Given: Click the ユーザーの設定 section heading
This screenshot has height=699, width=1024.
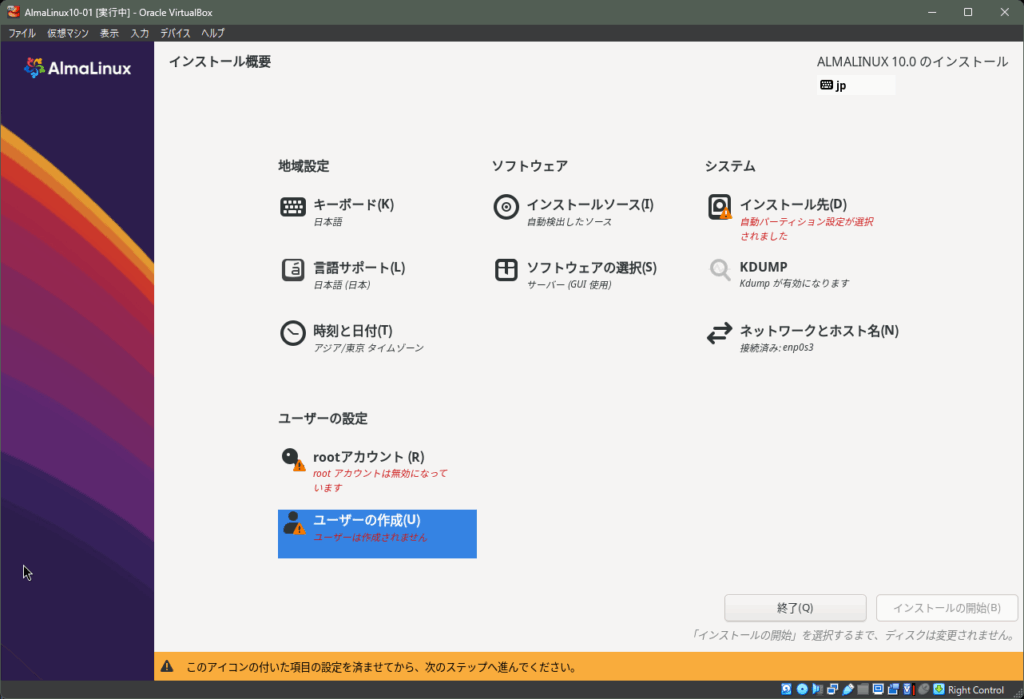Looking at the screenshot, I should 323,418.
